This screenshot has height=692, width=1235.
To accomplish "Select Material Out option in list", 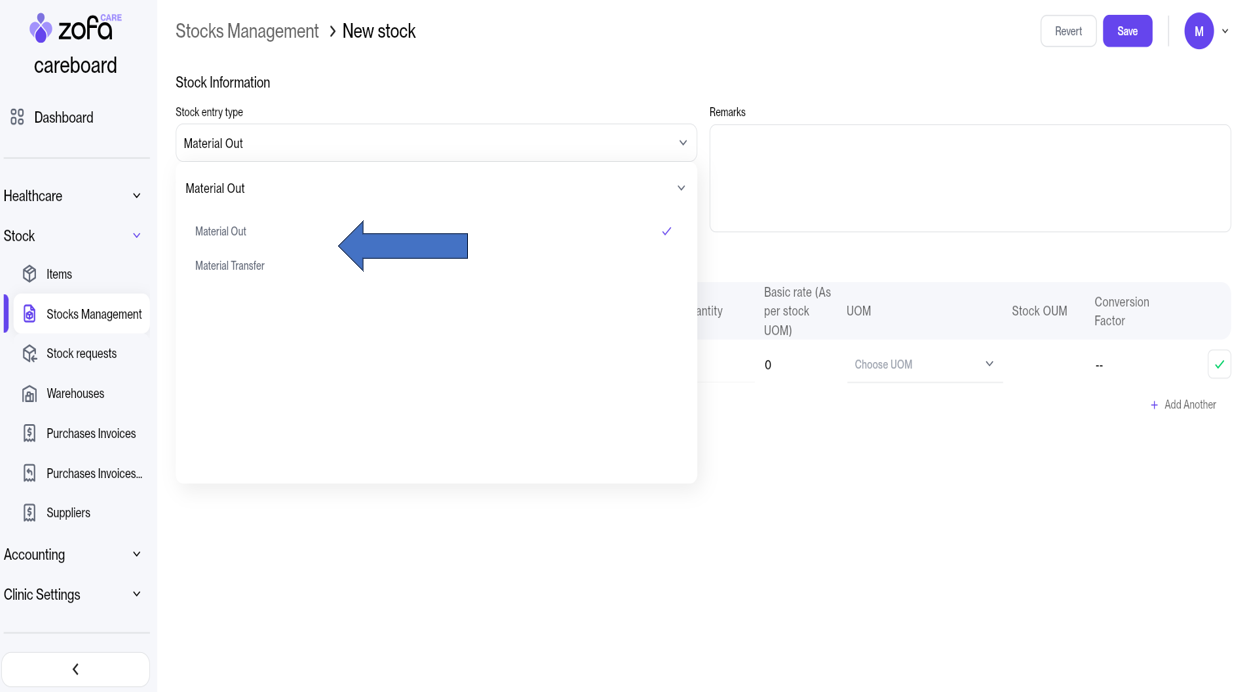I will coord(221,232).
